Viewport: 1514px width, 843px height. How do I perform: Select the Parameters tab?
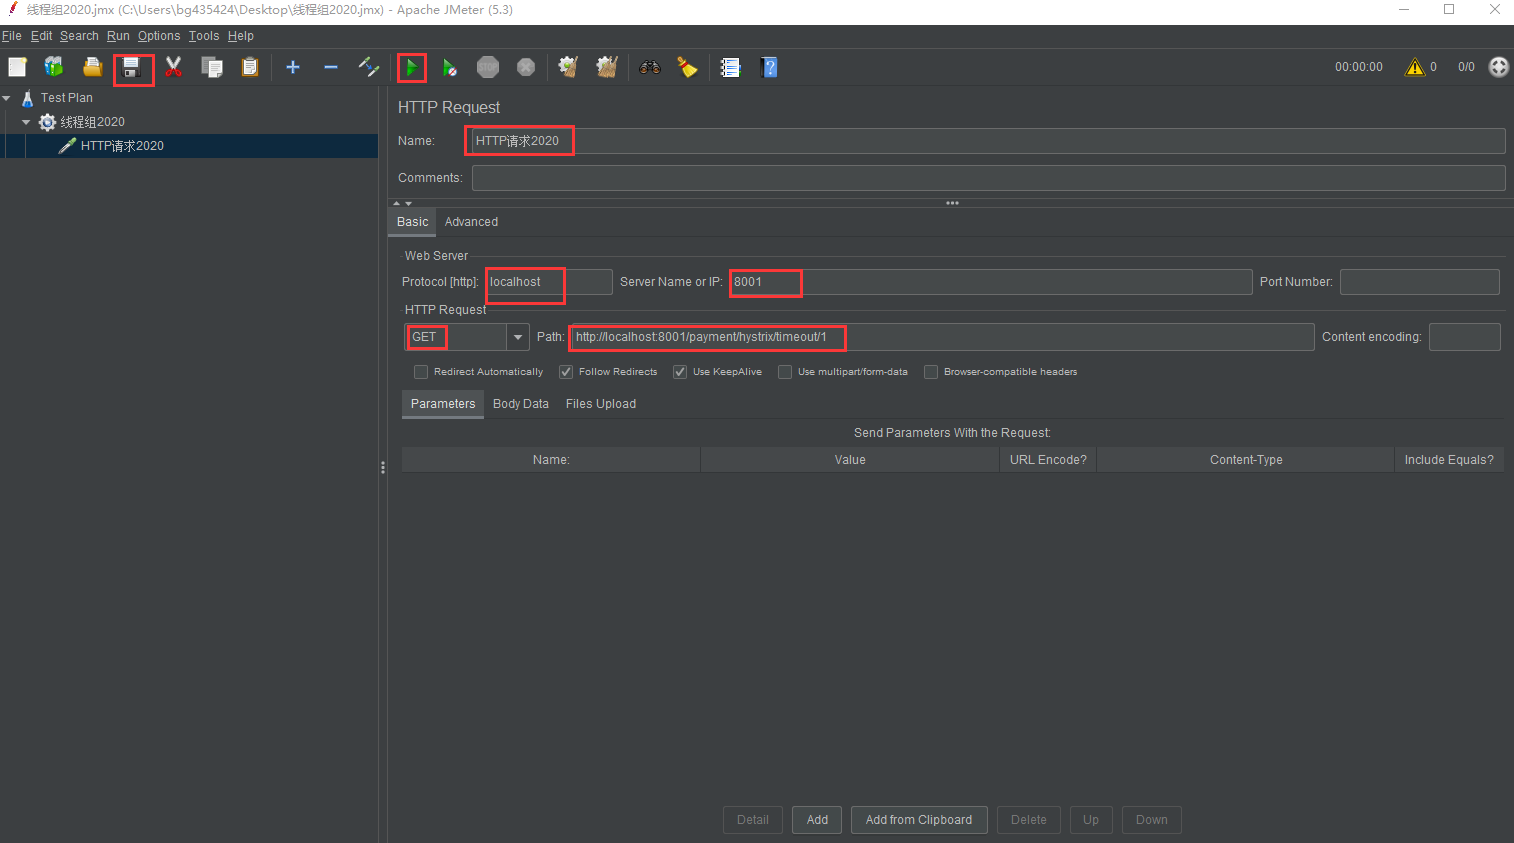tap(443, 404)
